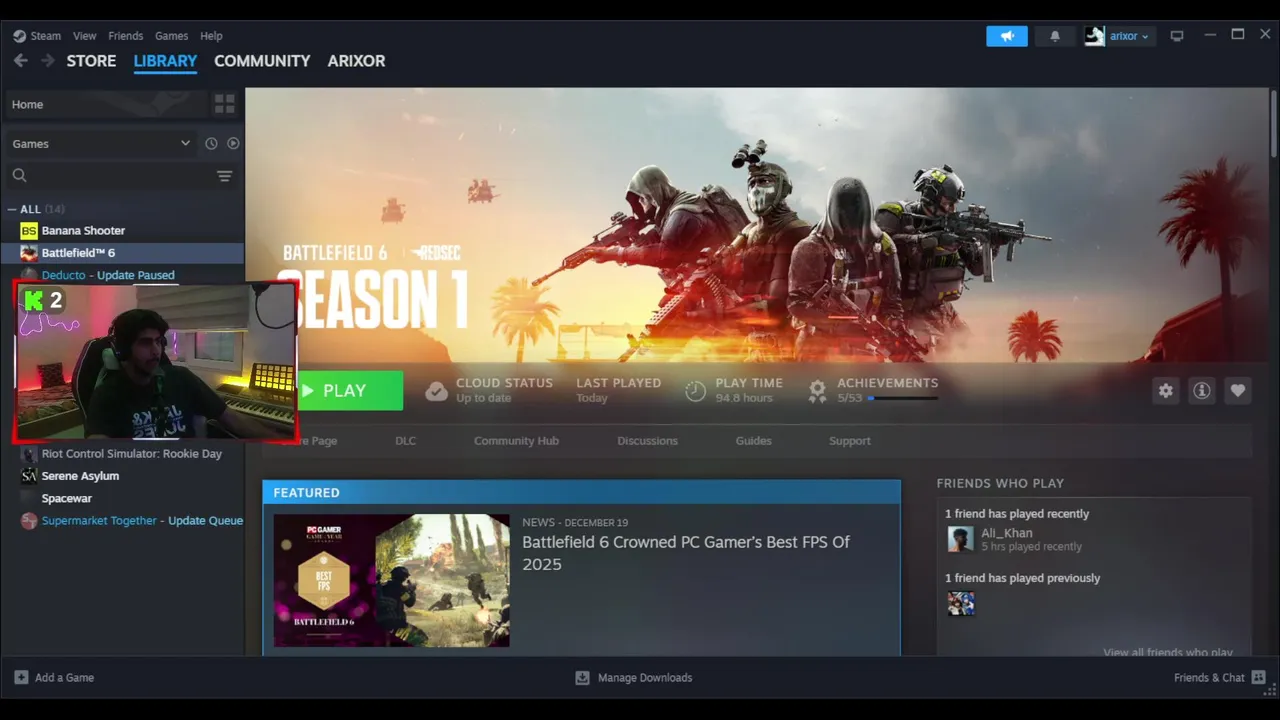Open game settings gear icon
Image resolution: width=1280 pixels, height=720 pixels.
click(1166, 391)
